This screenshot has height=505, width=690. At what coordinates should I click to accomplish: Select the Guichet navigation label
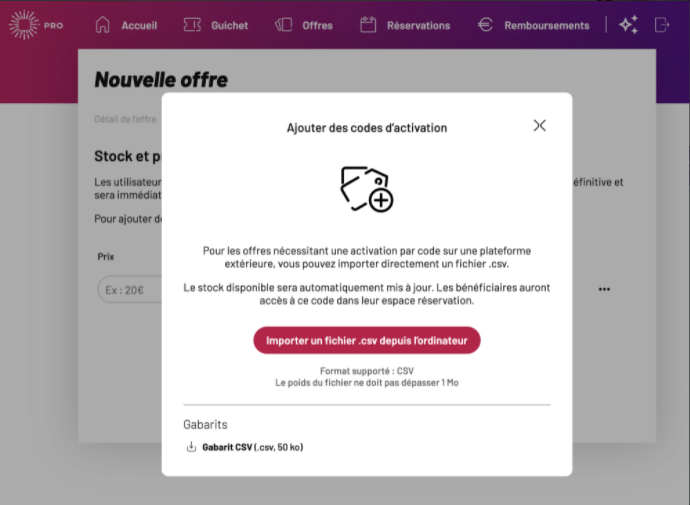pos(229,26)
